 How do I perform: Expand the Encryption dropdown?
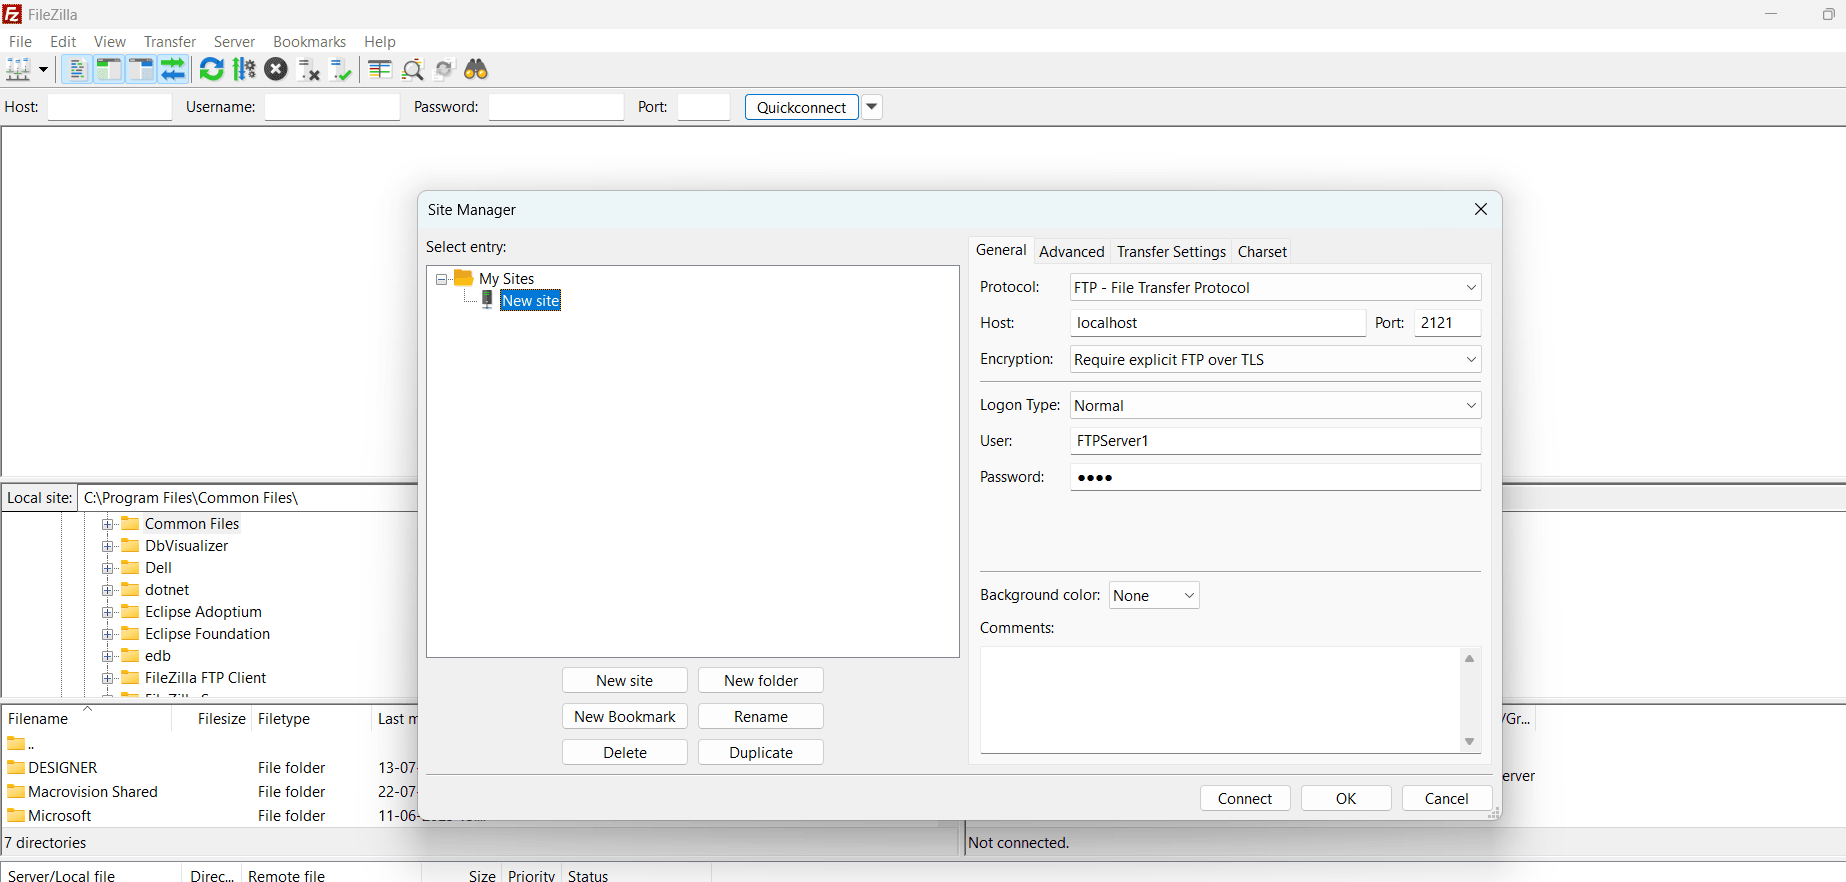(x=1274, y=360)
